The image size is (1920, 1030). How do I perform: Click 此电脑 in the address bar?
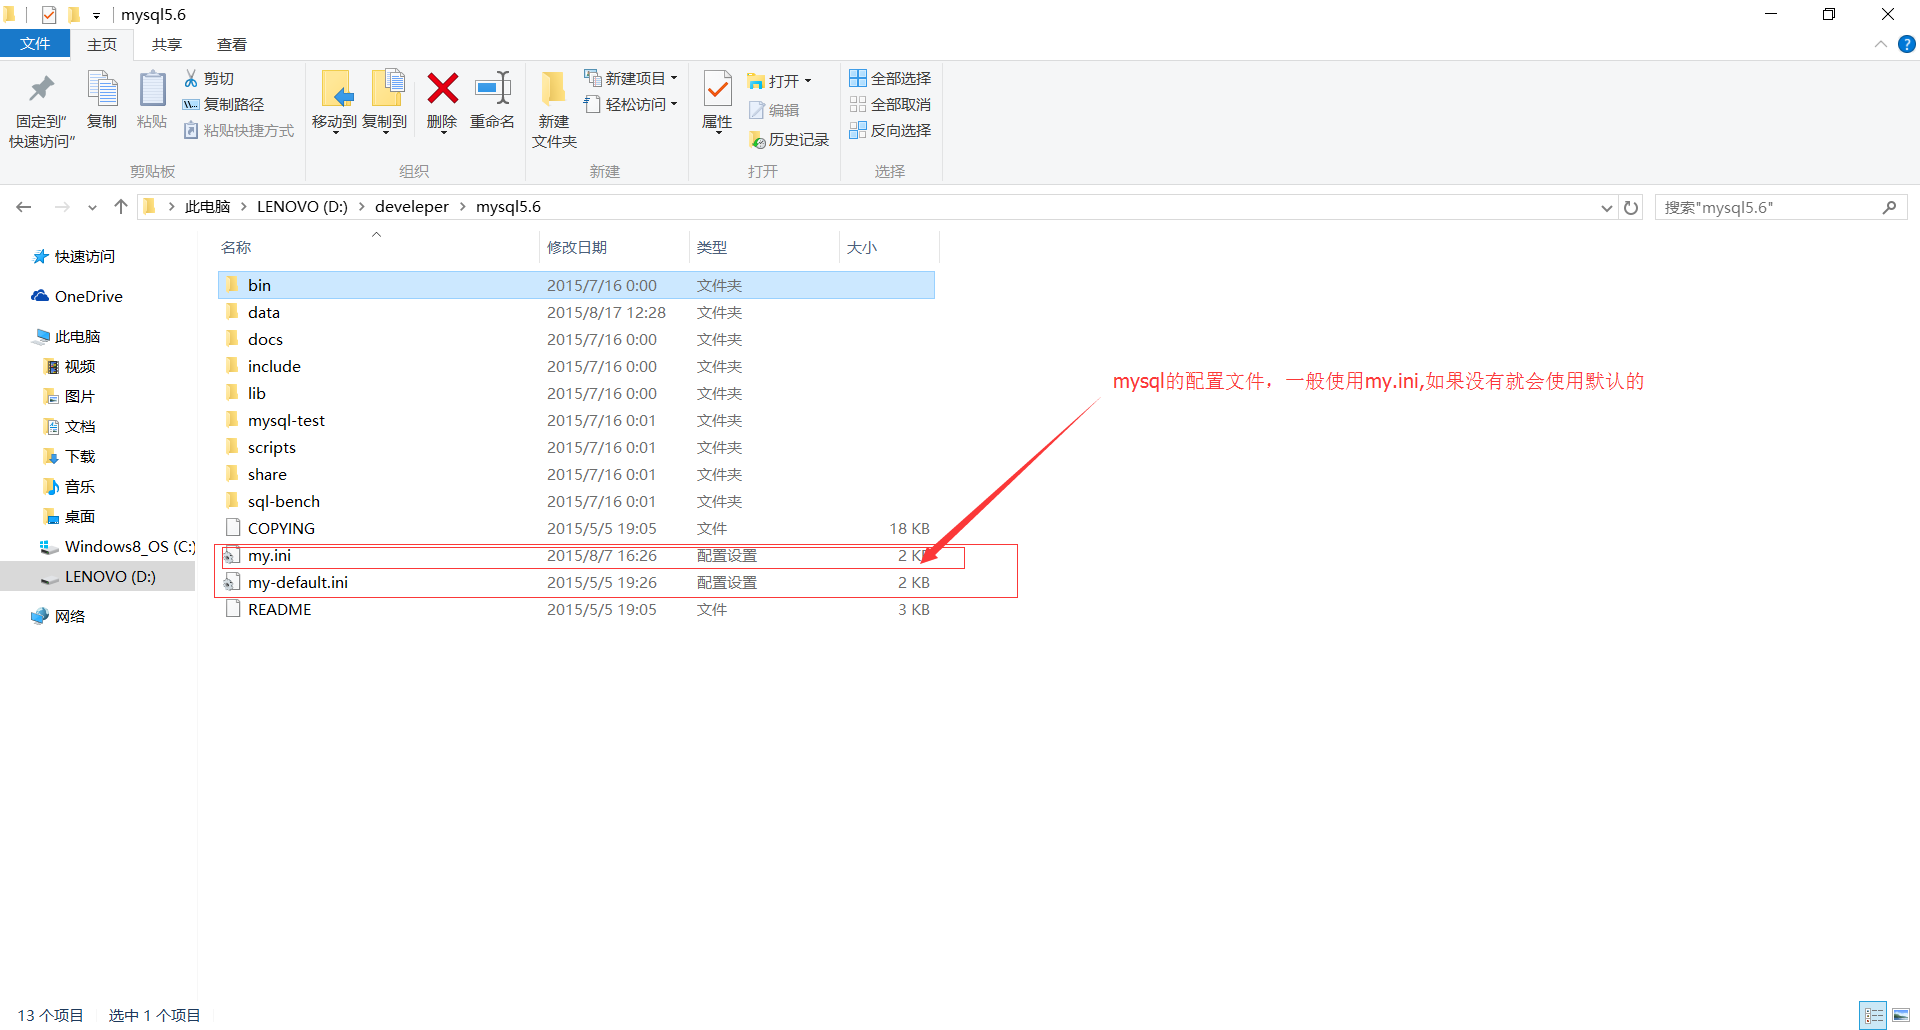click(208, 207)
